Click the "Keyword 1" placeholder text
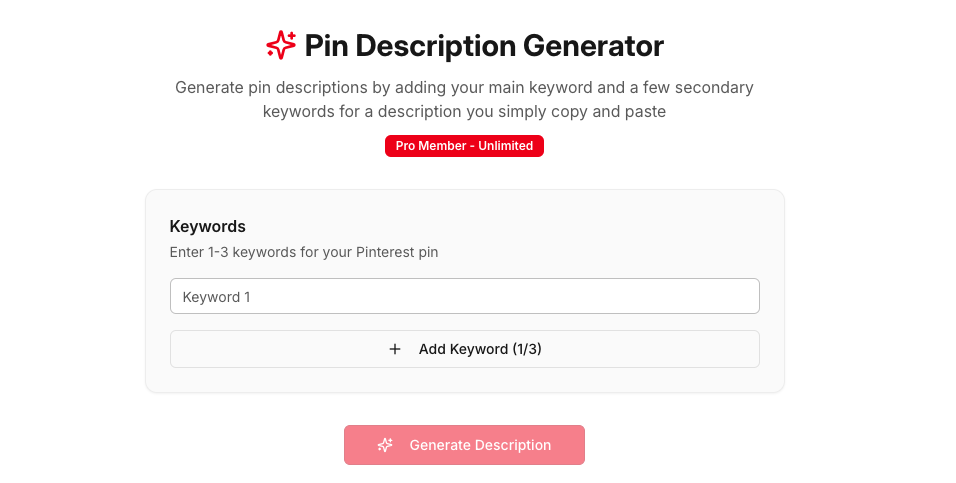Image resolution: width=956 pixels, height=483 pixels. (x=216, y=297)
